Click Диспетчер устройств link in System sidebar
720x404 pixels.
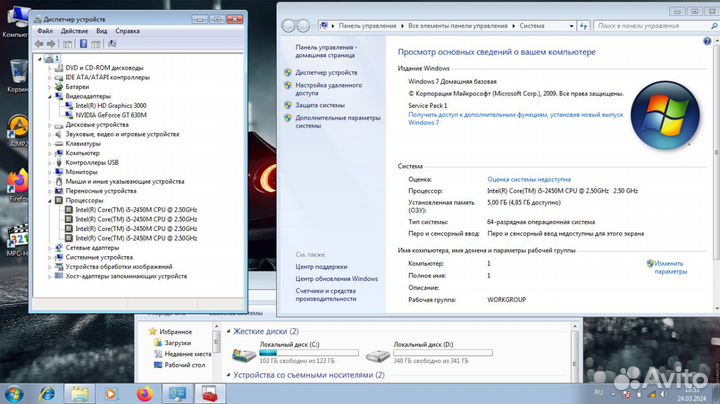pyautogui.click(x=326, y=73)
